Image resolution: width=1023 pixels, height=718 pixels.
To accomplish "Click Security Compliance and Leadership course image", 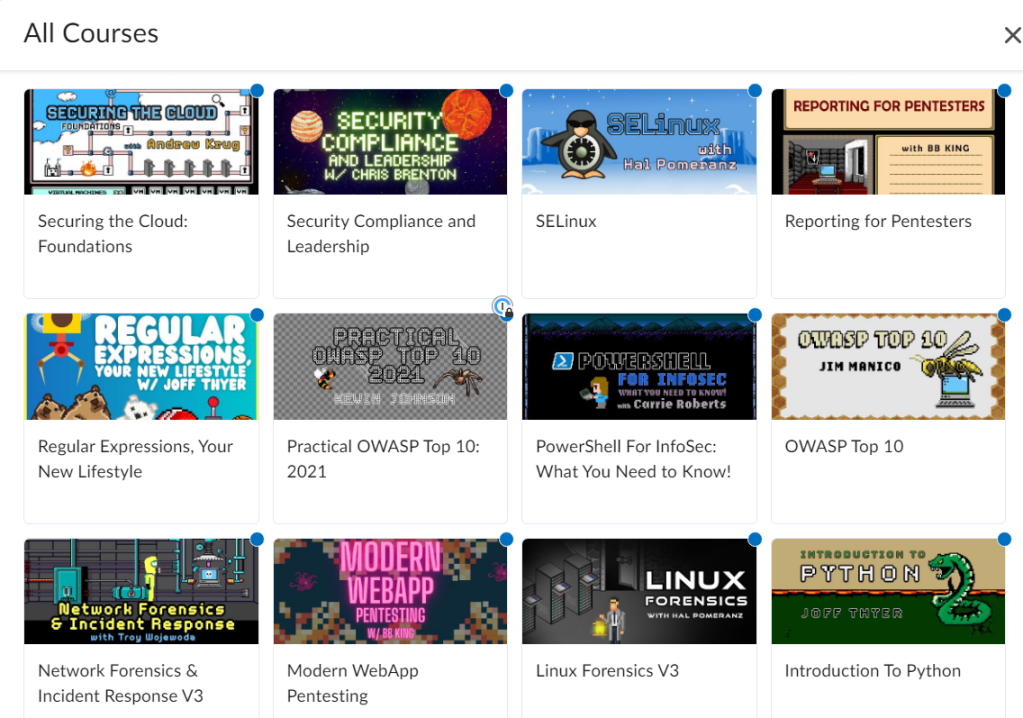I will click(390, 142).
